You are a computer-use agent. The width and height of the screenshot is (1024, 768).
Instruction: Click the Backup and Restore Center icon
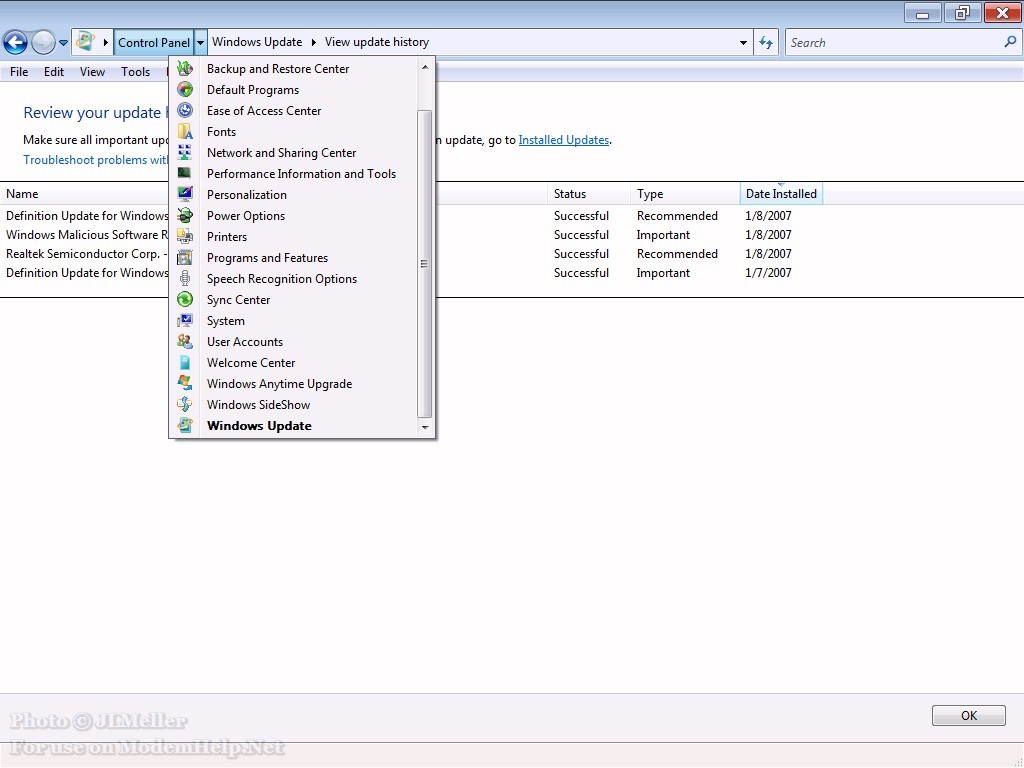[x=185, y=69]
